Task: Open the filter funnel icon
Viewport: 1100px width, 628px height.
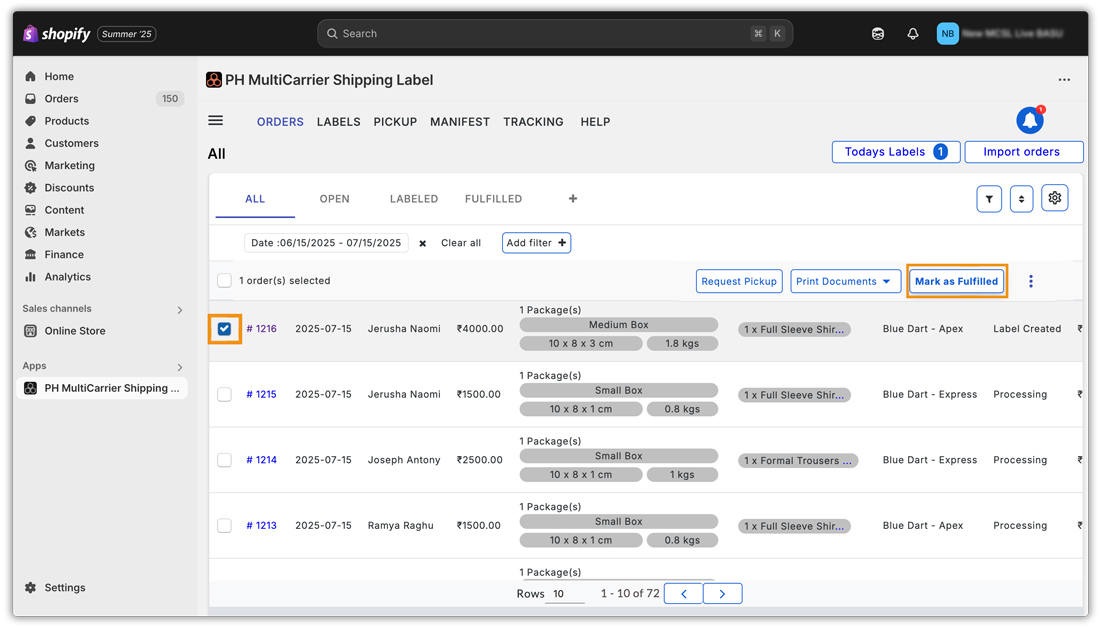Action: tap(989, 199)
